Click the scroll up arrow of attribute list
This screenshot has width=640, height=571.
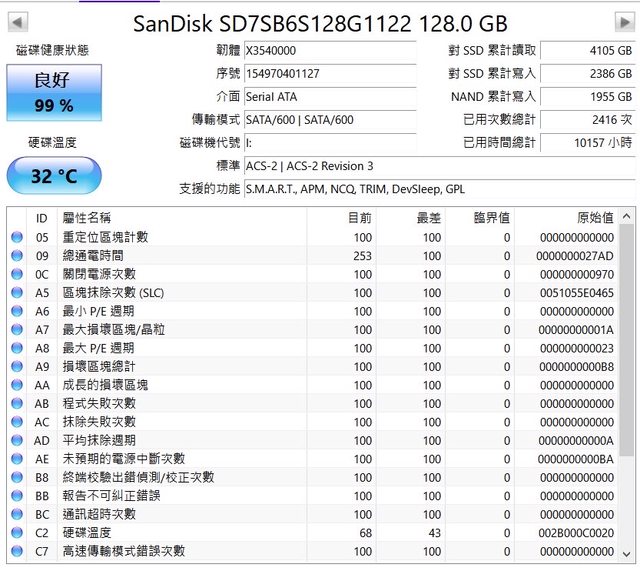tap(626, 216)
